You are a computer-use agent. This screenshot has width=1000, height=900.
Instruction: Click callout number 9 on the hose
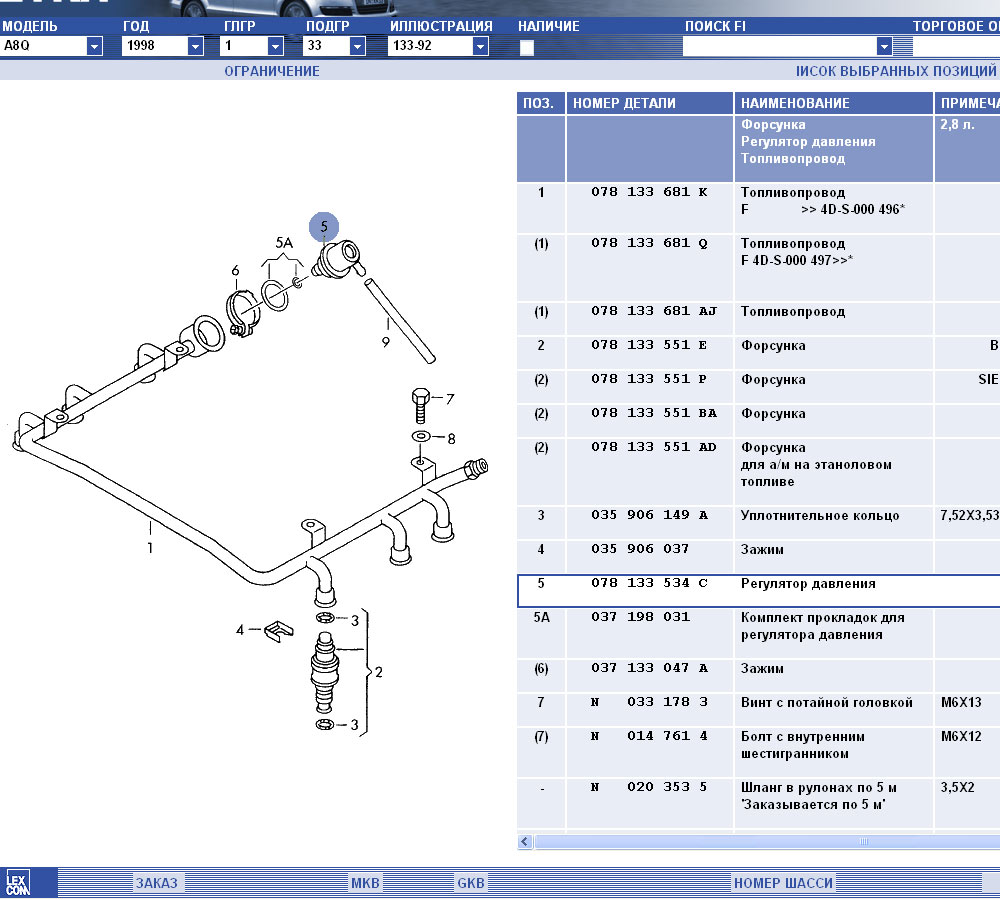pyautogui.click(x=386, y=342)
